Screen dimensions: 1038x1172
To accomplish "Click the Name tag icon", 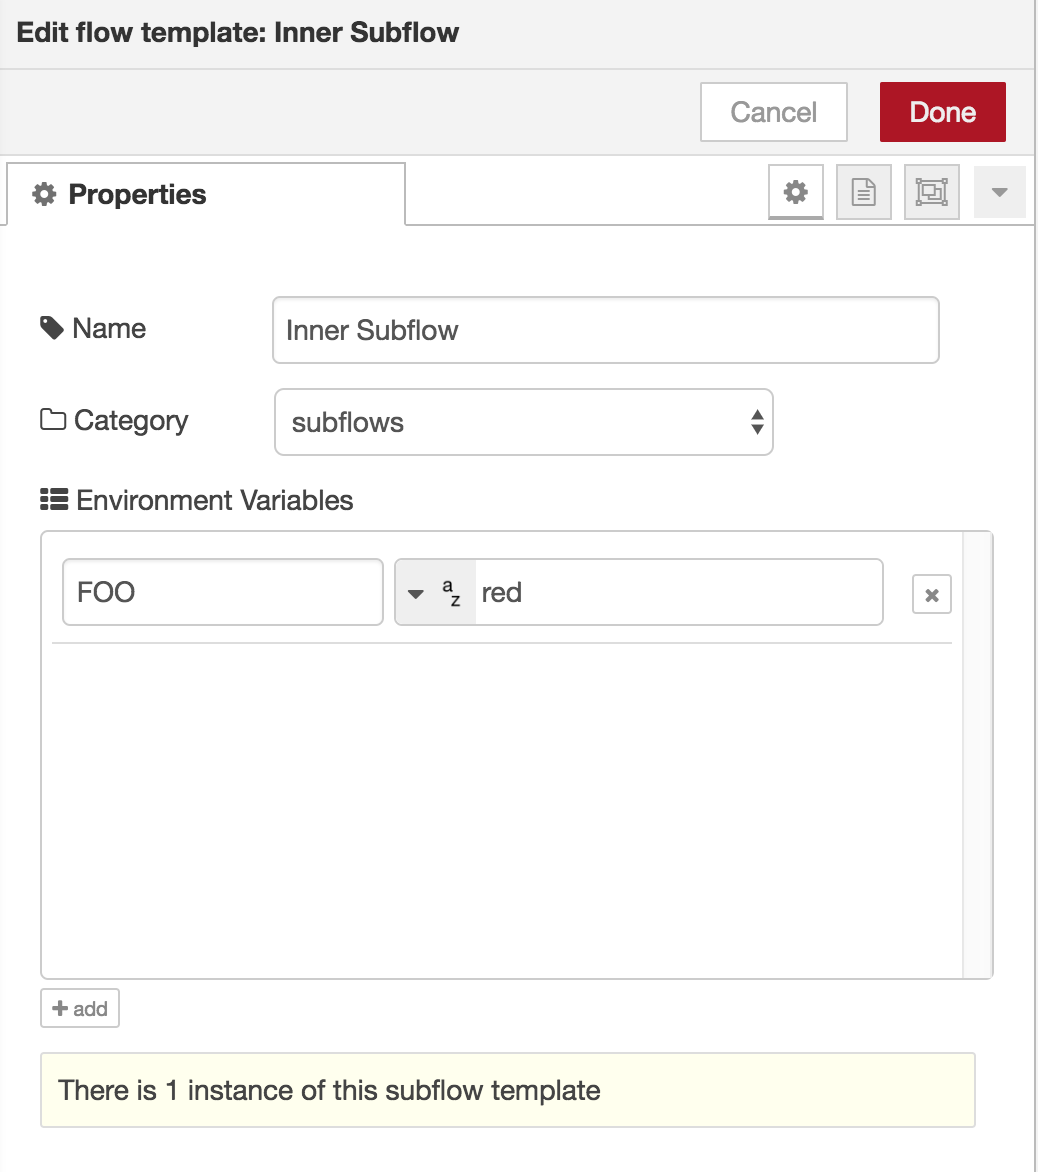I will [52, 327].
